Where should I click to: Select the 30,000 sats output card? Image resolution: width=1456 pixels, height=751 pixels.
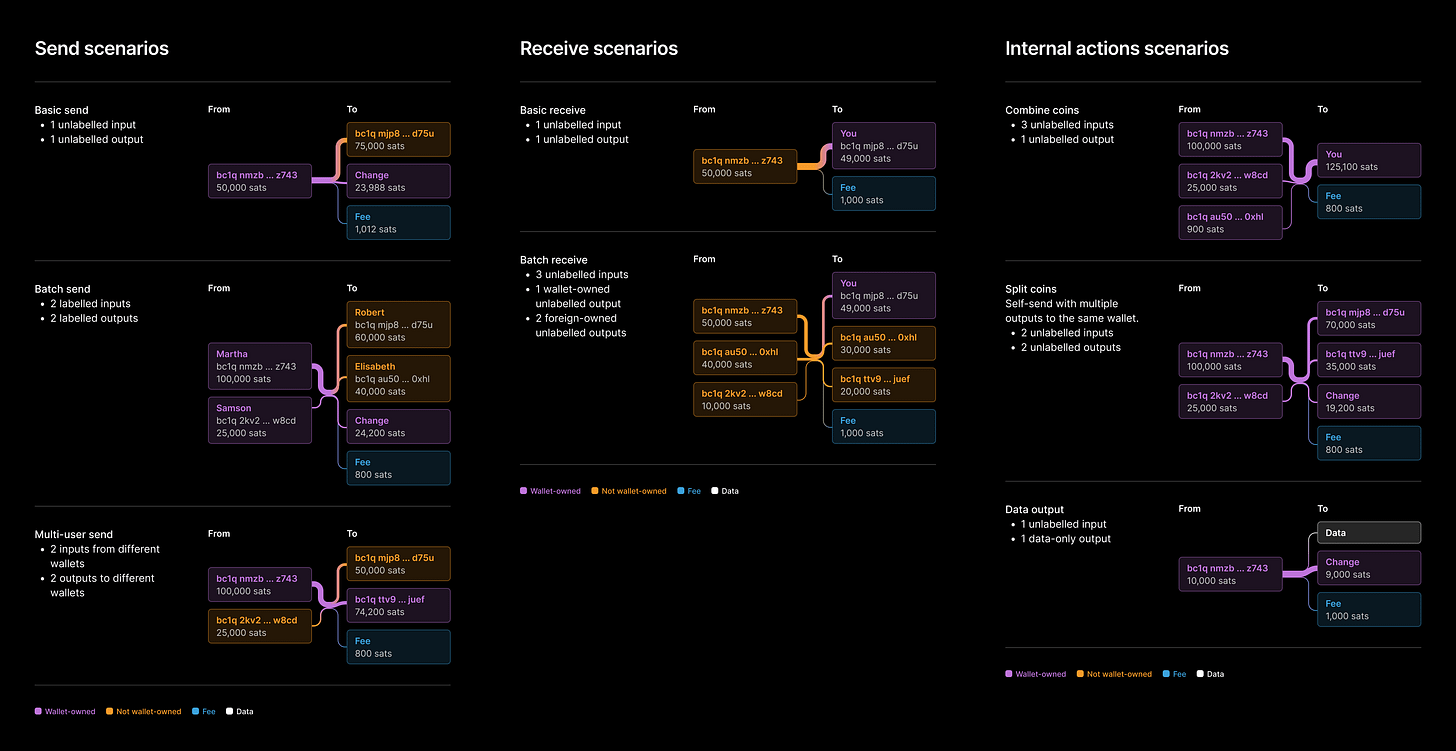point(884,343)
